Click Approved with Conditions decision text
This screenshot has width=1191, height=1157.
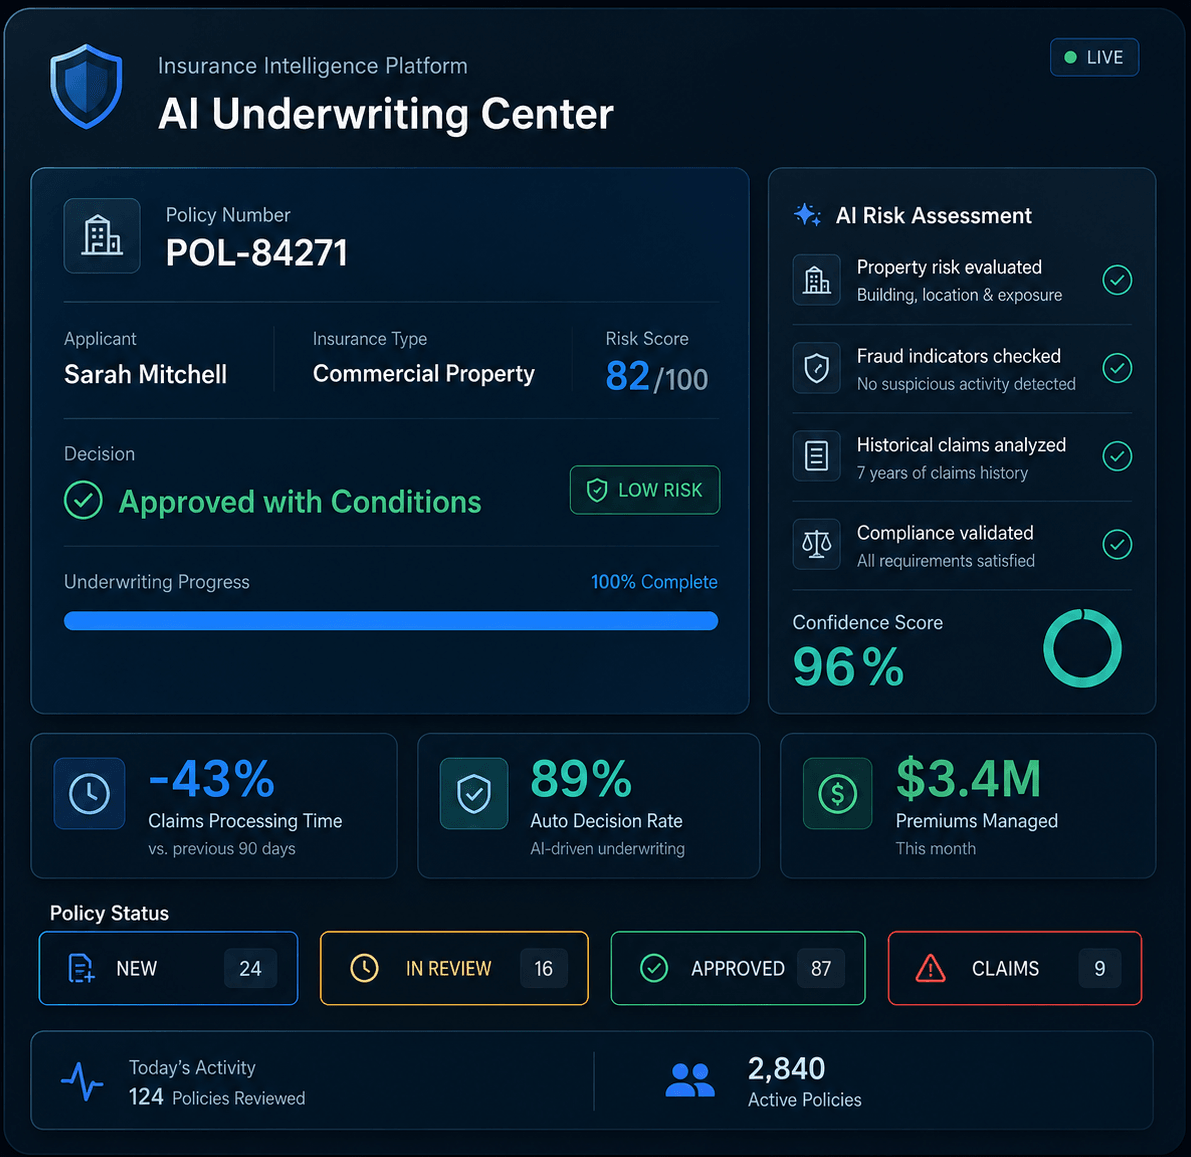(300, 501)
